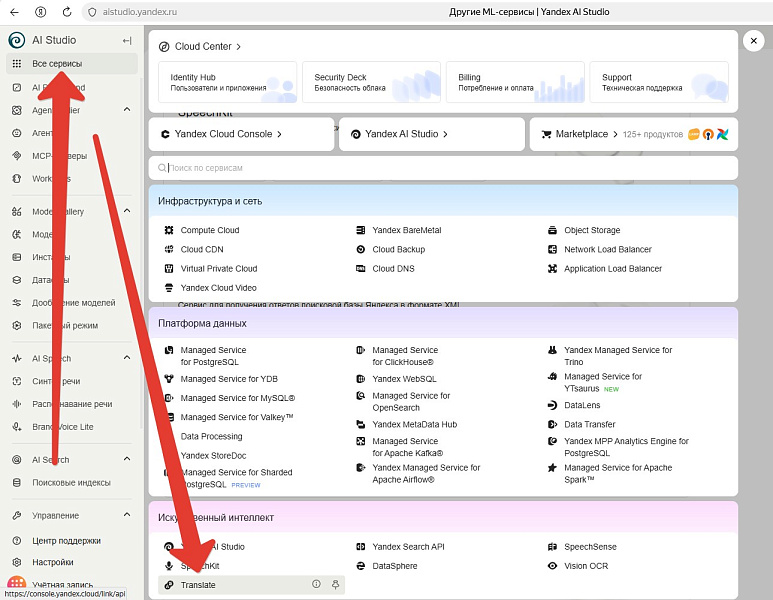Click the Managed Service for Apache Spark icon
Viewport: 773px width, 600px height.
point(553,467)
